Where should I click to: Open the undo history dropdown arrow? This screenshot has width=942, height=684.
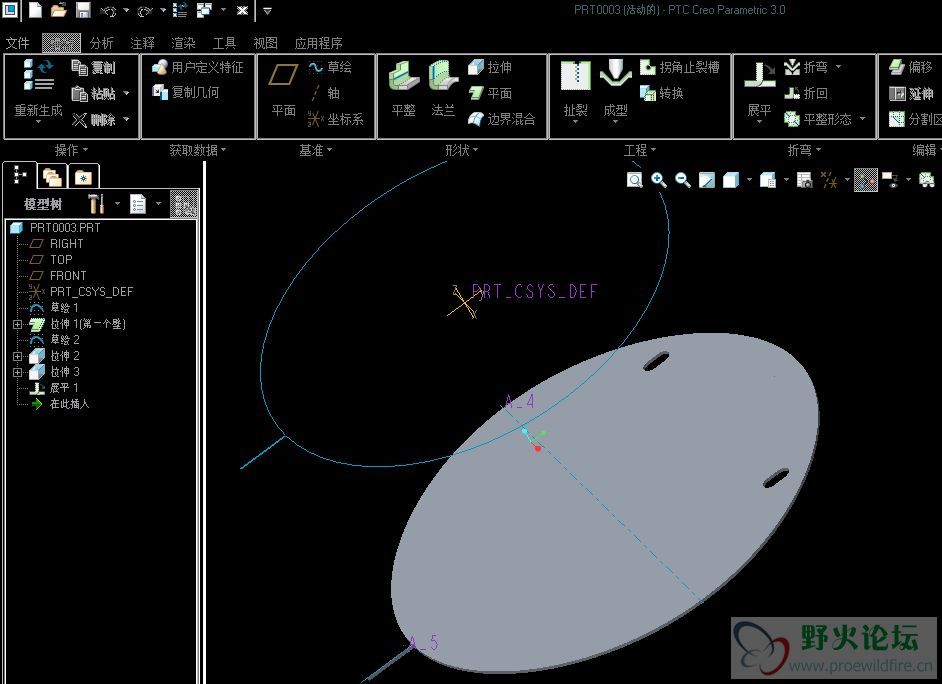(126, 10)
